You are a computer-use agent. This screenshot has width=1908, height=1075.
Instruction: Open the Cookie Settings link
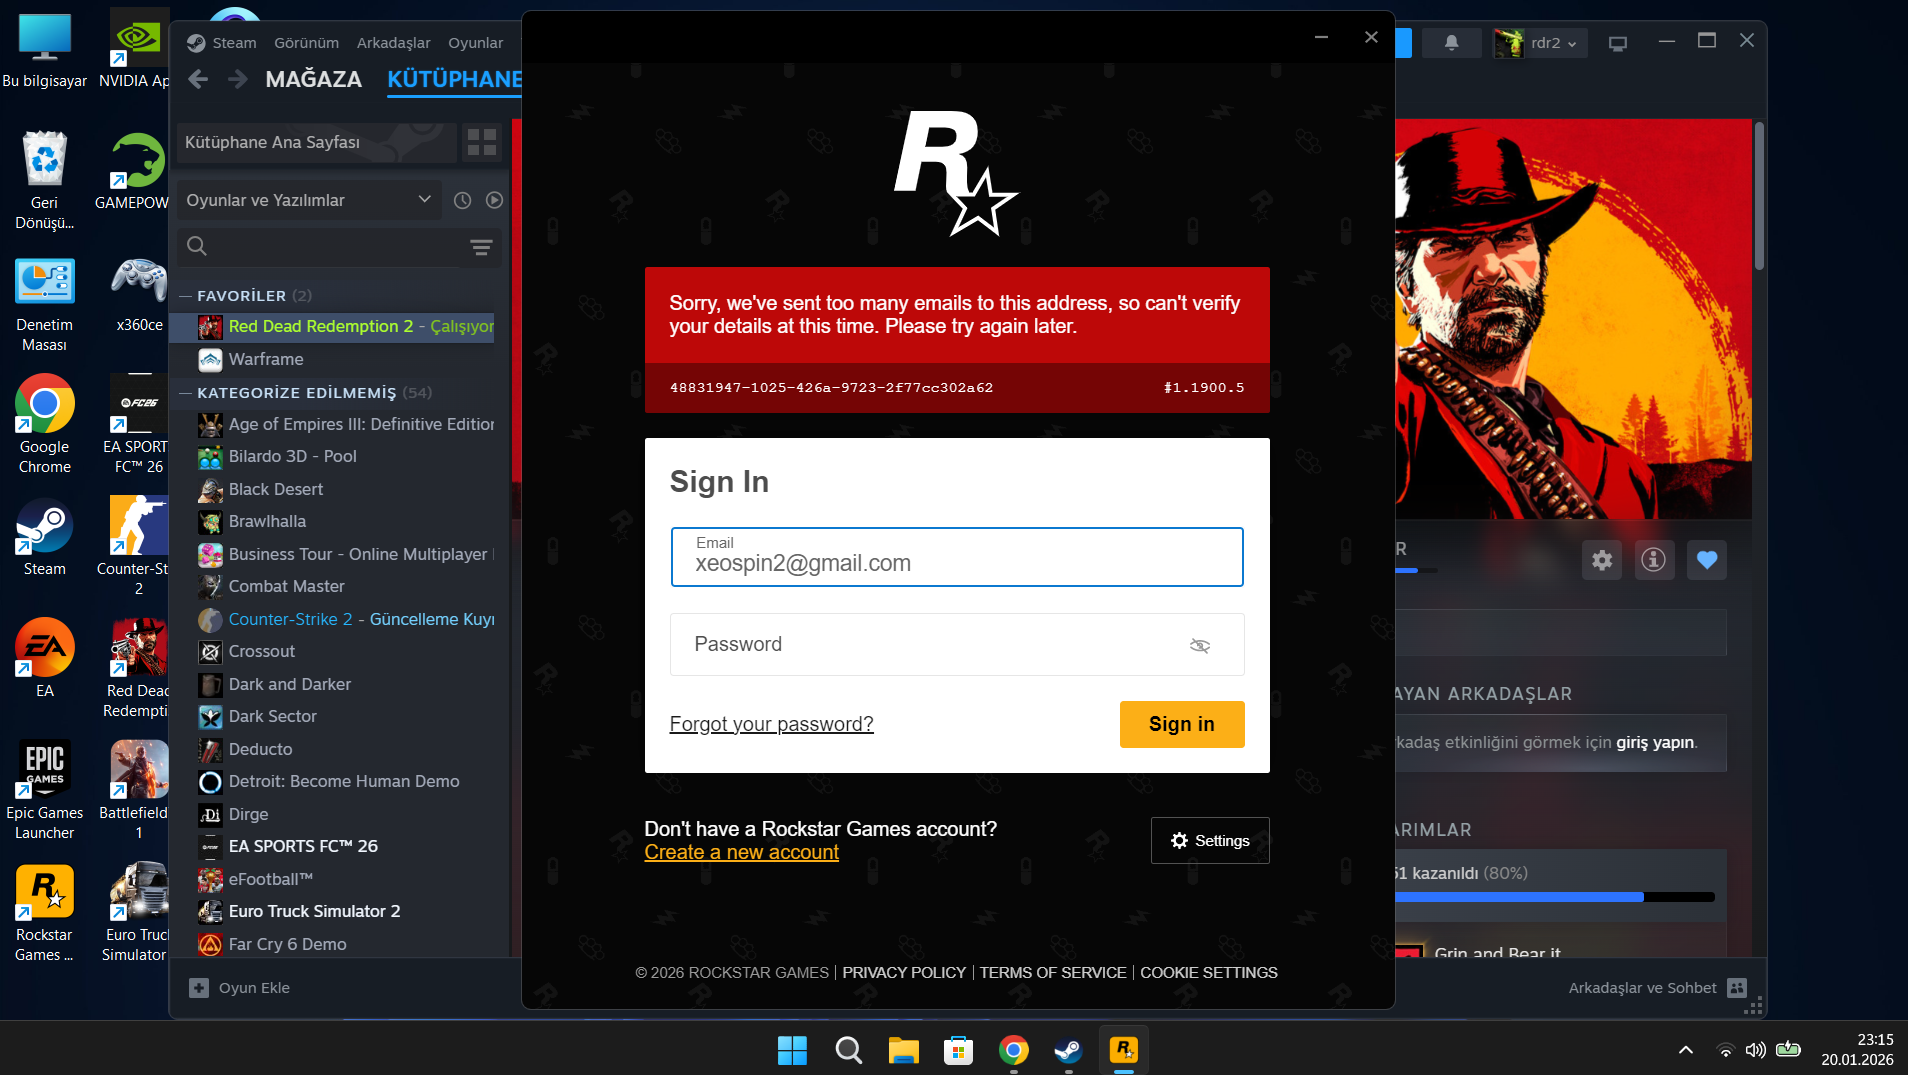pyautogui.click(x=1209, y=973)
